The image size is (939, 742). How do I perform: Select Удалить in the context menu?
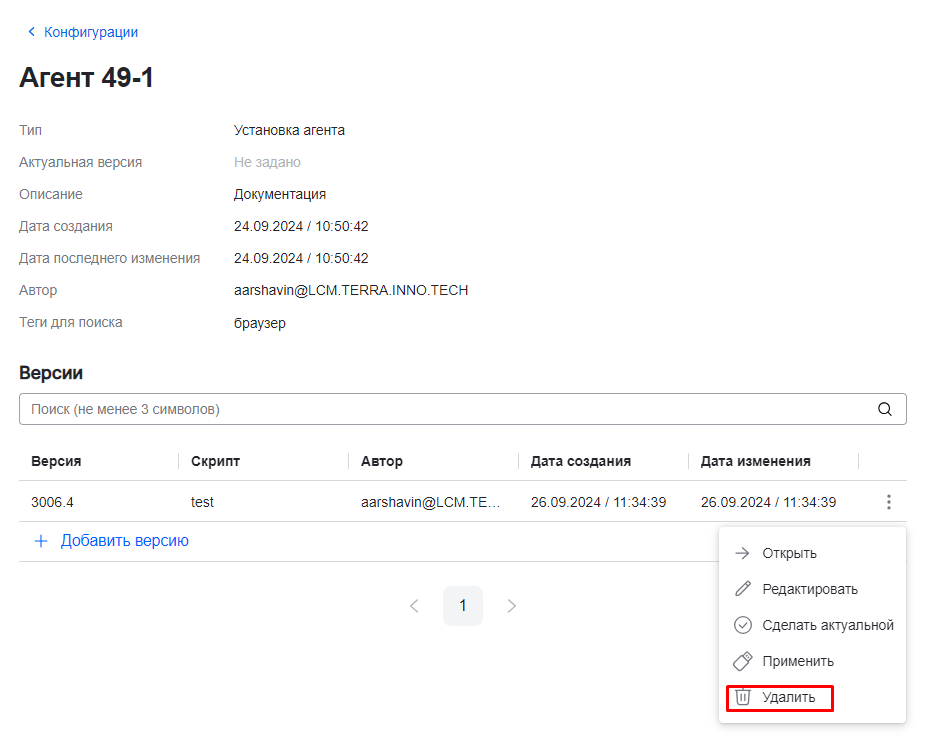pos(788,697)
